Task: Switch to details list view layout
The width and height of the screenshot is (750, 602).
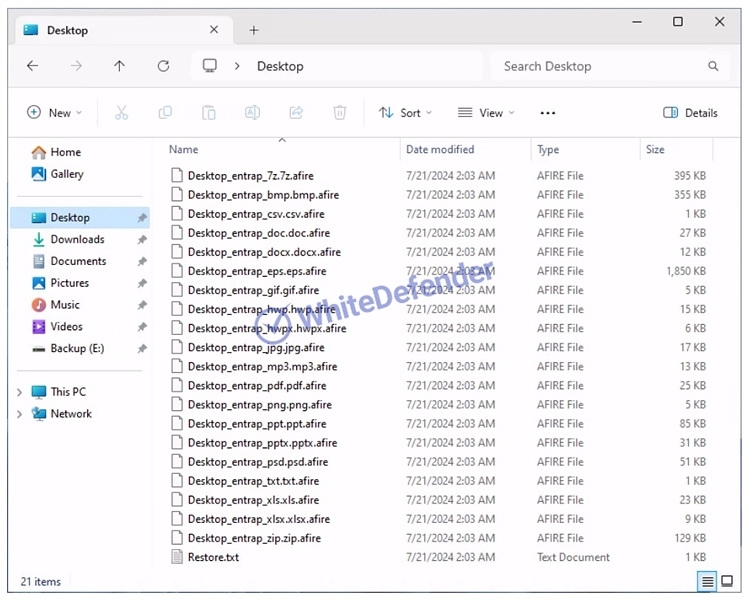Action: click(x=707, y=581)
